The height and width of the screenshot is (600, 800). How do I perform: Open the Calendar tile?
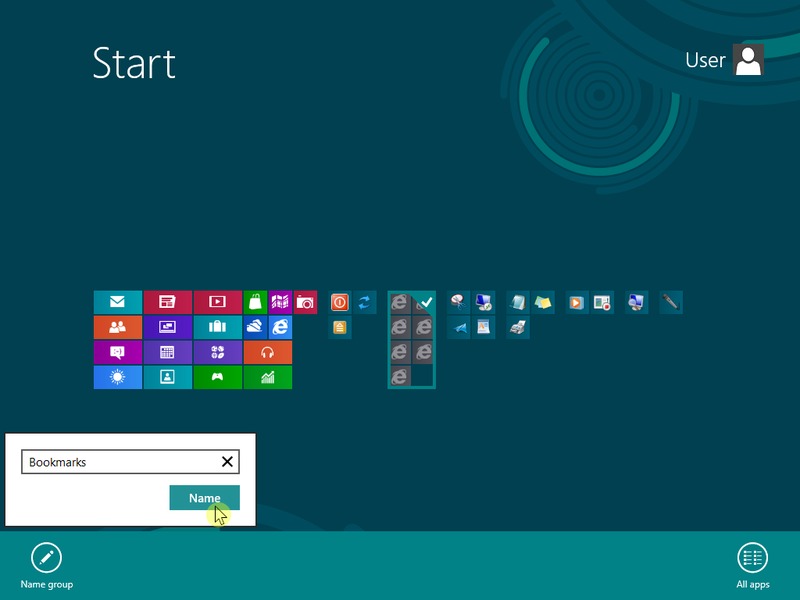pyautogui.click(x=167, y=352)
